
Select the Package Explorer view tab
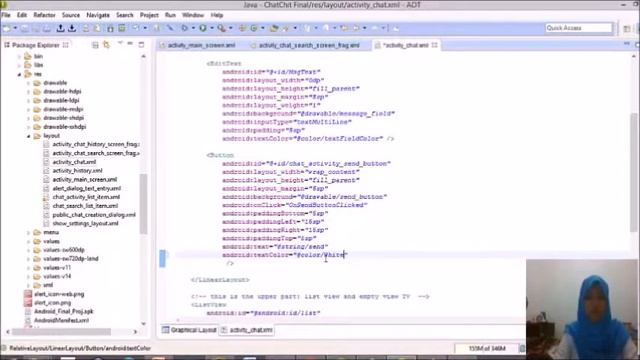click(x=36, y=45)
